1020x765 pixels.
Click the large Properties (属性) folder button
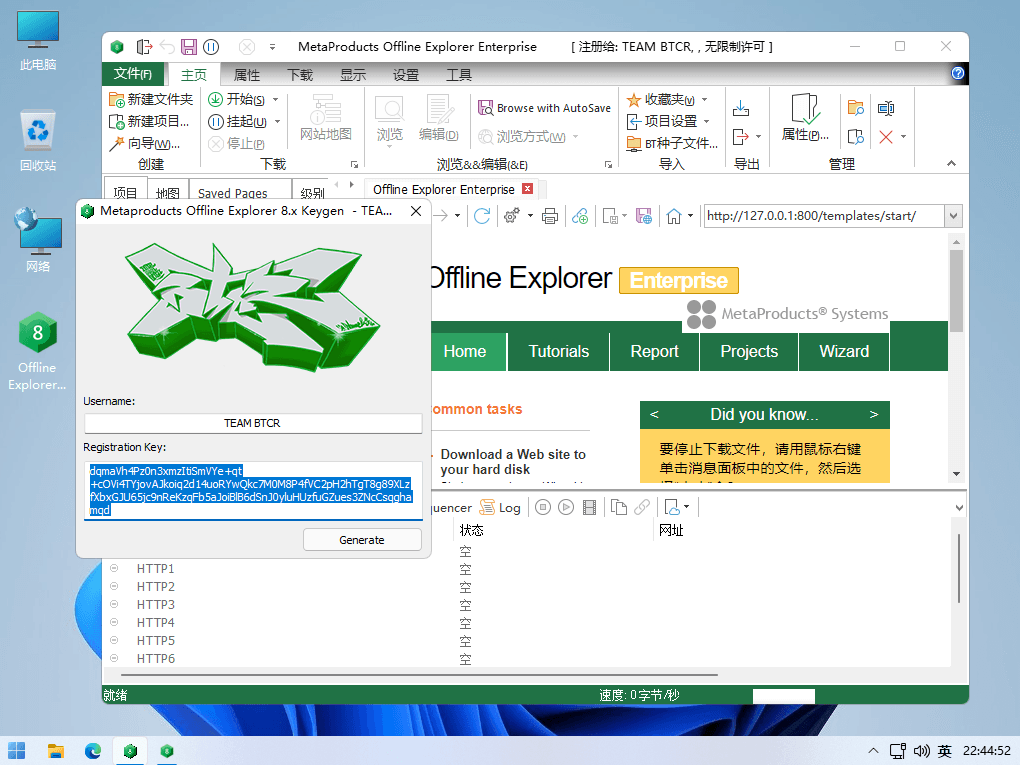pos(805,117)
